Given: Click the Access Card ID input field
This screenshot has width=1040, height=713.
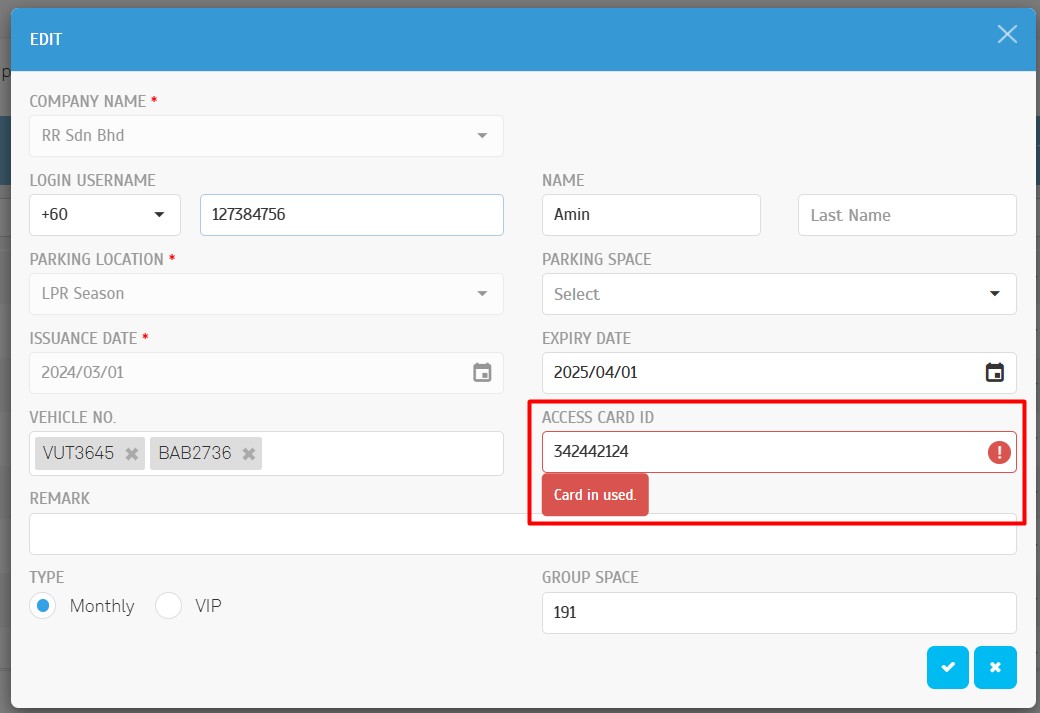Looking at the screenshot, I should pyautogui.click(x=760, y=452).
